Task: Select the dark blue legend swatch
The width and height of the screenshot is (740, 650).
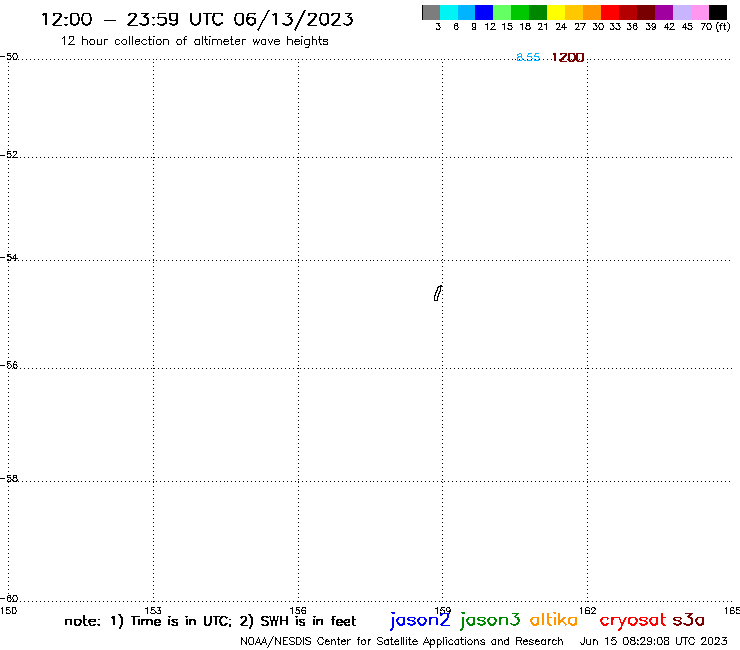Action: [484, 12]
